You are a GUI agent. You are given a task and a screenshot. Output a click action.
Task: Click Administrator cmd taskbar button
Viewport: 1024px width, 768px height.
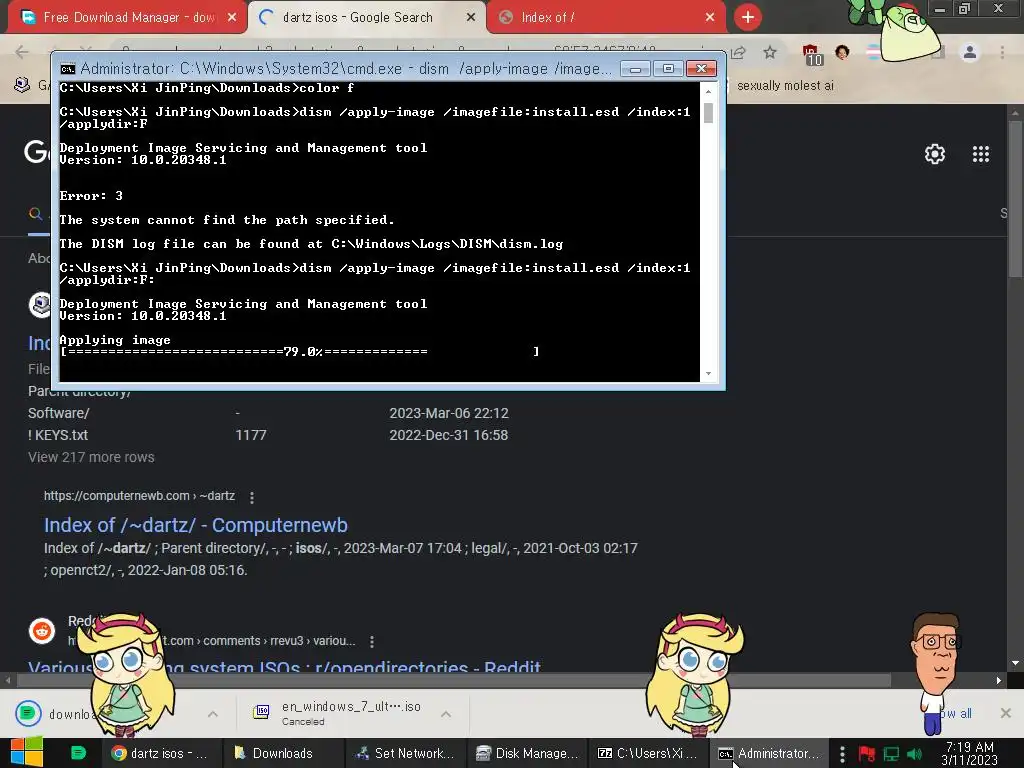tap(769, 754)
